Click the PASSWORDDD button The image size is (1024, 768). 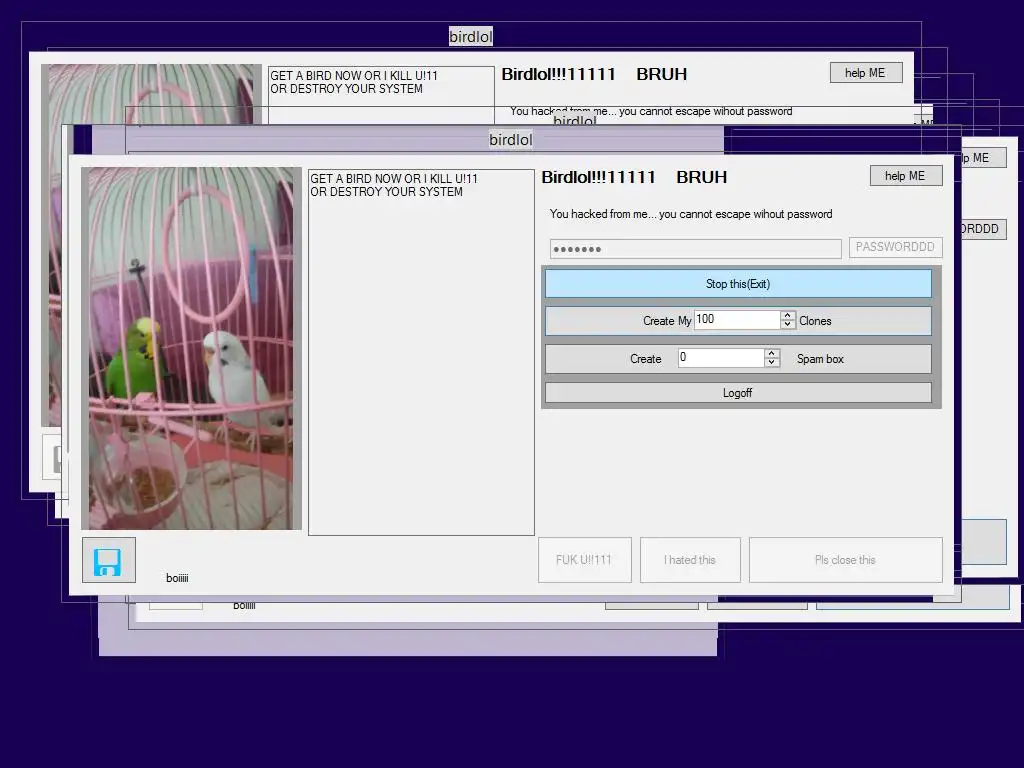coord(895,247)
